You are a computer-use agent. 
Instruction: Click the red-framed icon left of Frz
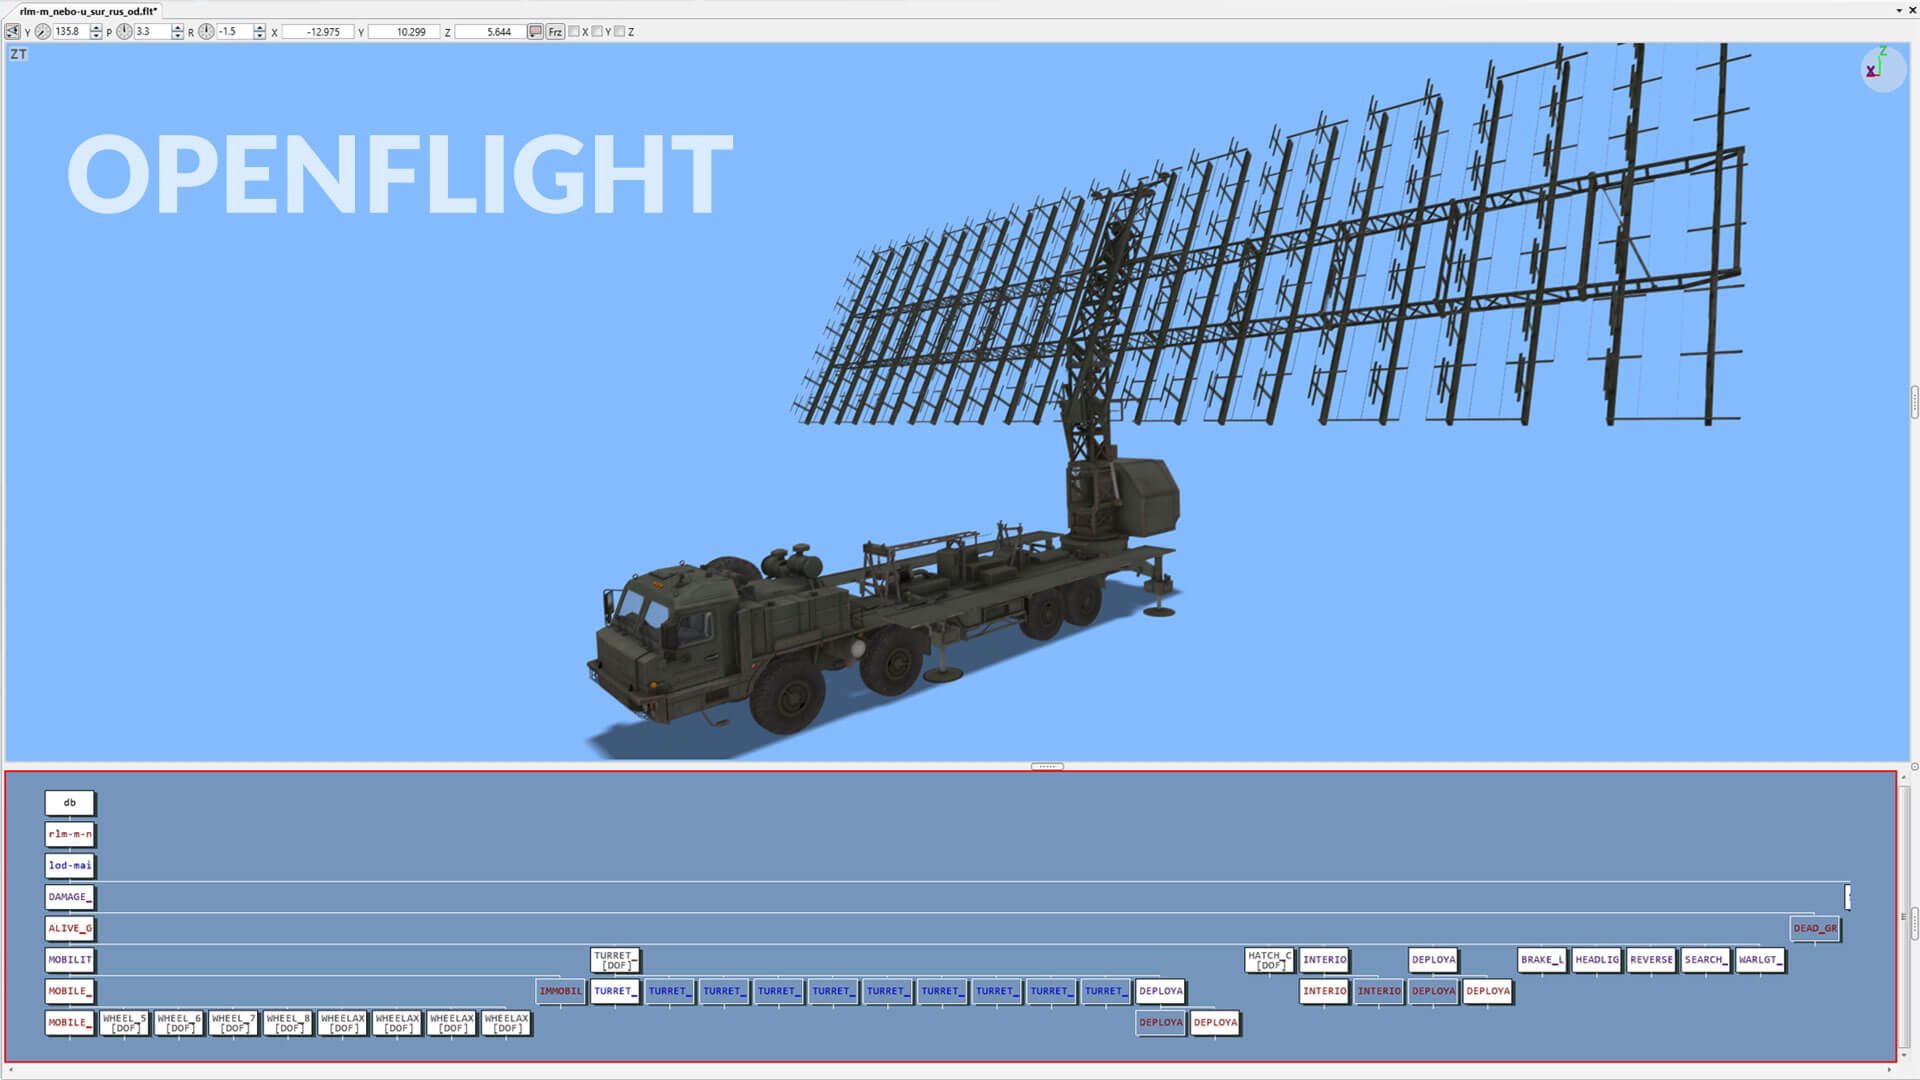[x=535, y=32]
